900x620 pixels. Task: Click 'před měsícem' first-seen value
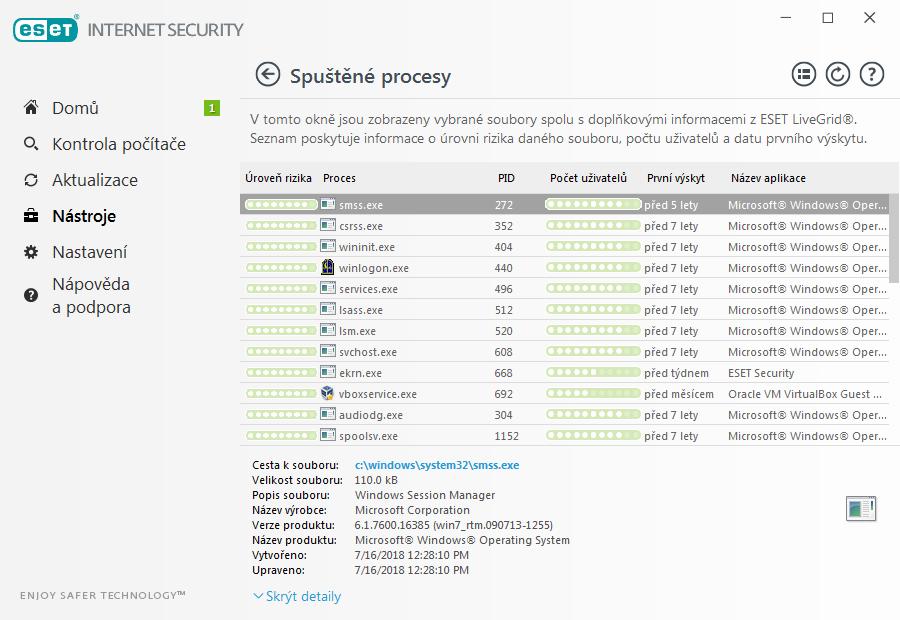[x=678, y=394]
